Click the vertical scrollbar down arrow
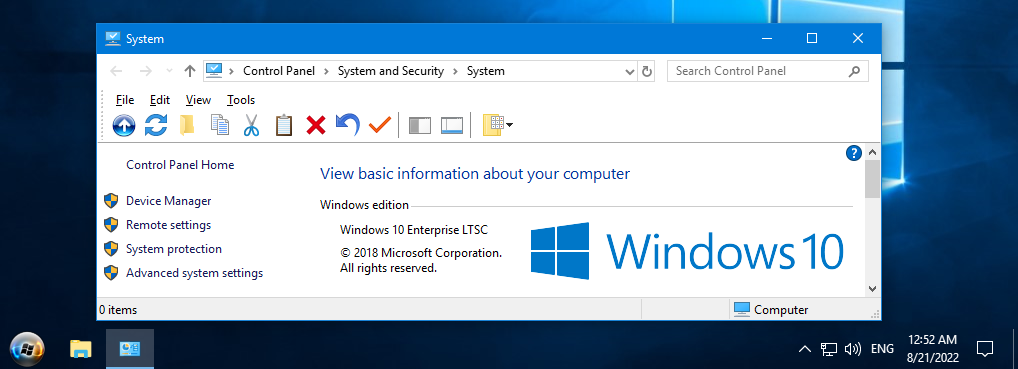 pyautogui.click(x=872, y=288)
